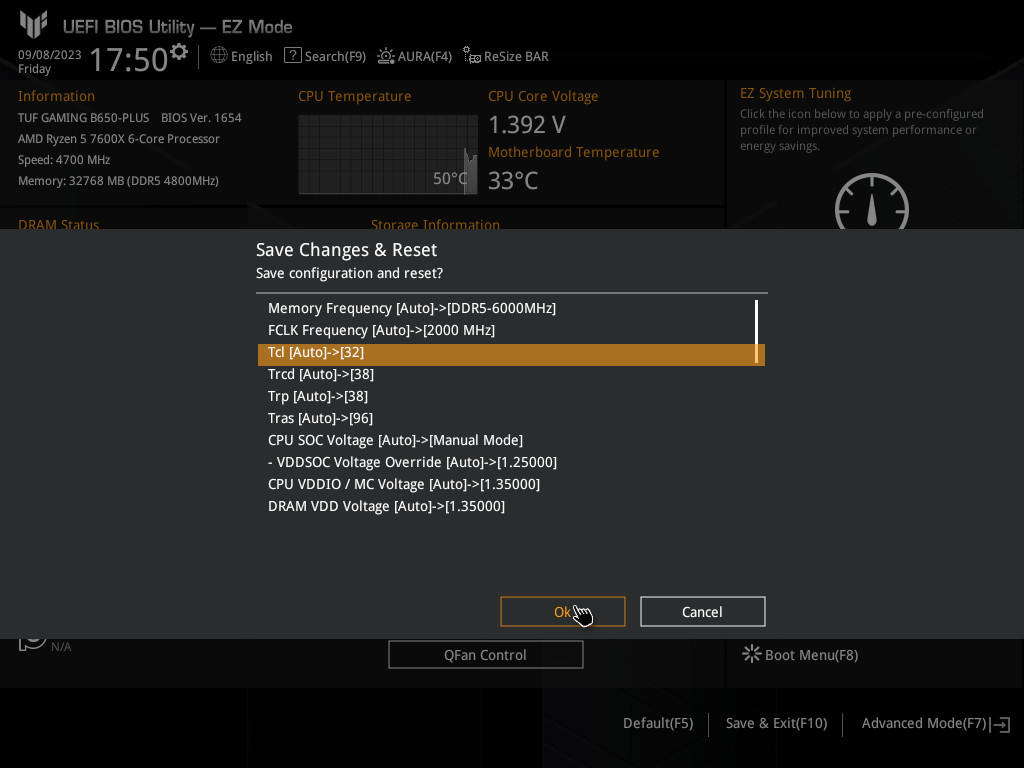
Task: Cancel the Save Changes & Reset dialog
Action: click(x=703, y=611)
